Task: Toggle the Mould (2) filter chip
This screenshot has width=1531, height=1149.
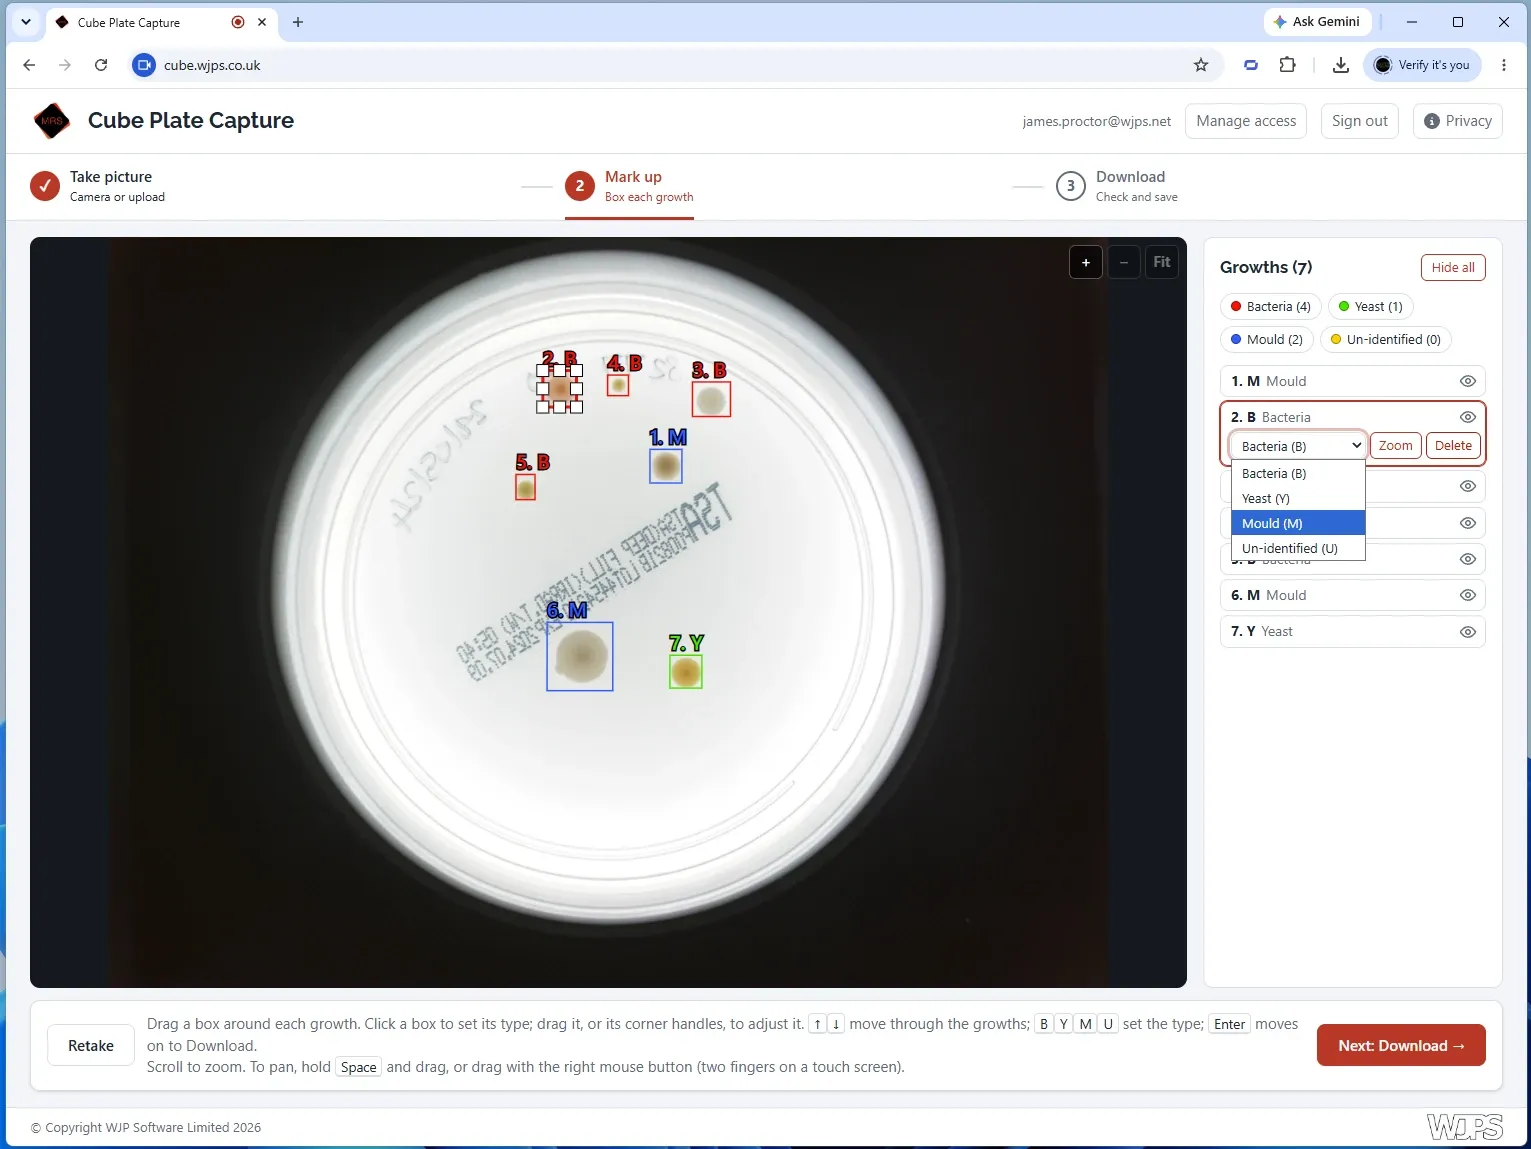Action: (x=1267, y=340)
